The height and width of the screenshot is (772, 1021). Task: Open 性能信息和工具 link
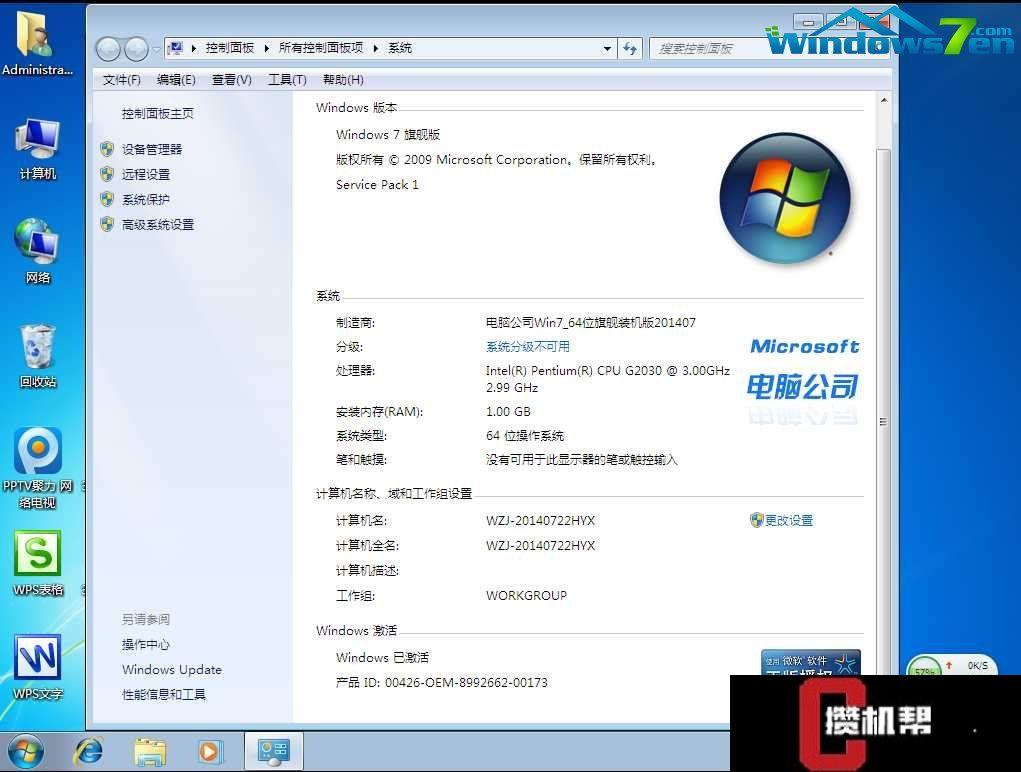(164, 695)
